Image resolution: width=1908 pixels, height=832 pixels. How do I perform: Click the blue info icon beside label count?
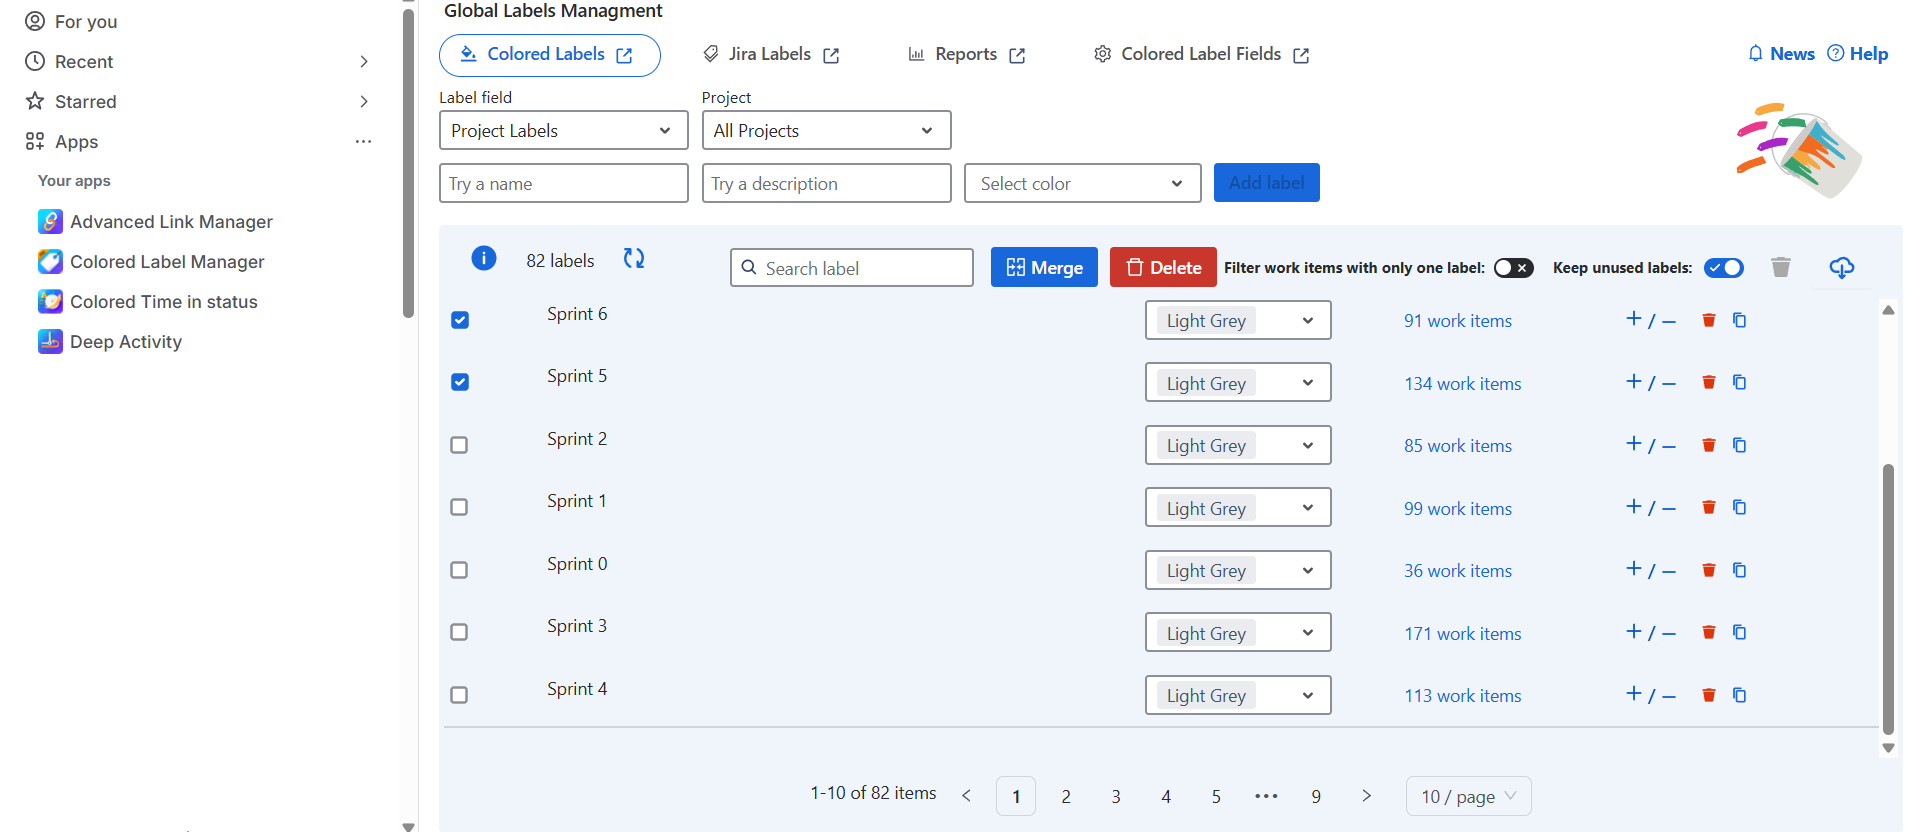click(x=483, y=259)
